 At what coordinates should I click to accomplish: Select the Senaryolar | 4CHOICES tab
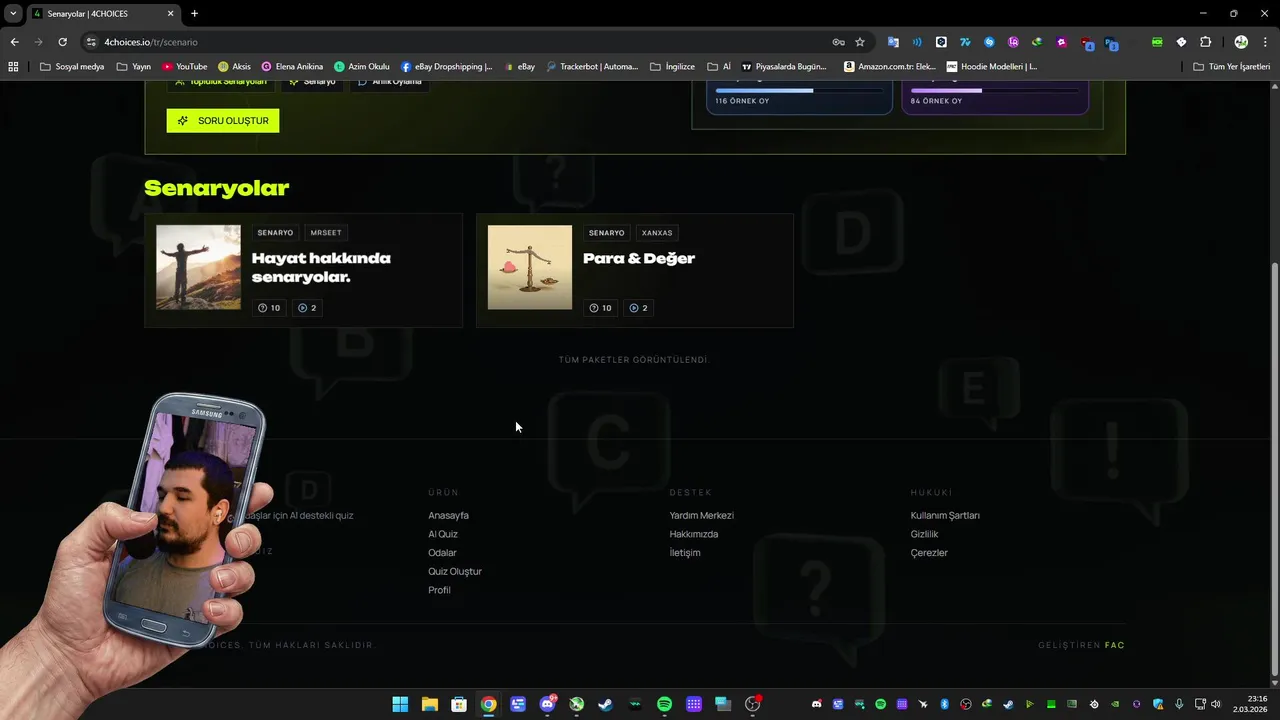[x=102, y=14]
